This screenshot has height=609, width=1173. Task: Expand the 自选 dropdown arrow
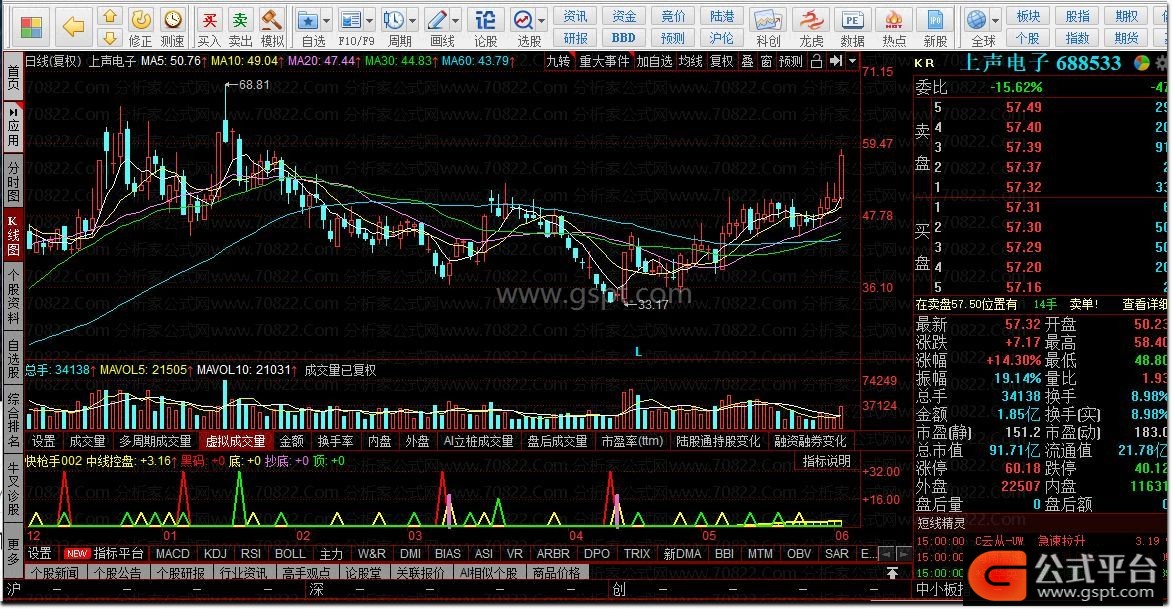click(x=327, y=21)
